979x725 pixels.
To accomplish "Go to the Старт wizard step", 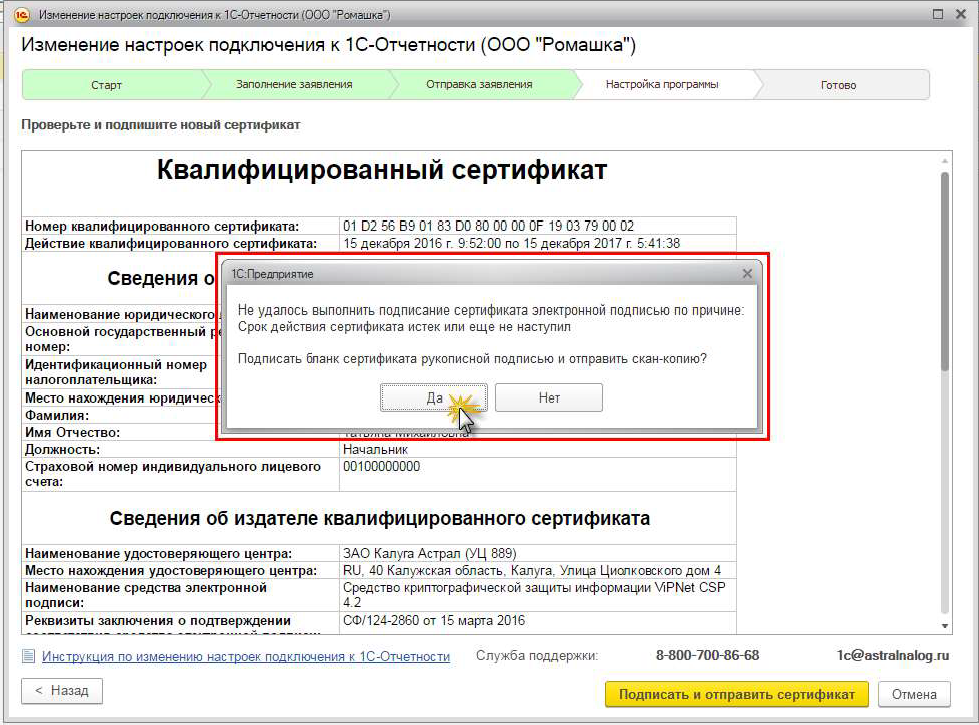I will click(x=107, y=85).
